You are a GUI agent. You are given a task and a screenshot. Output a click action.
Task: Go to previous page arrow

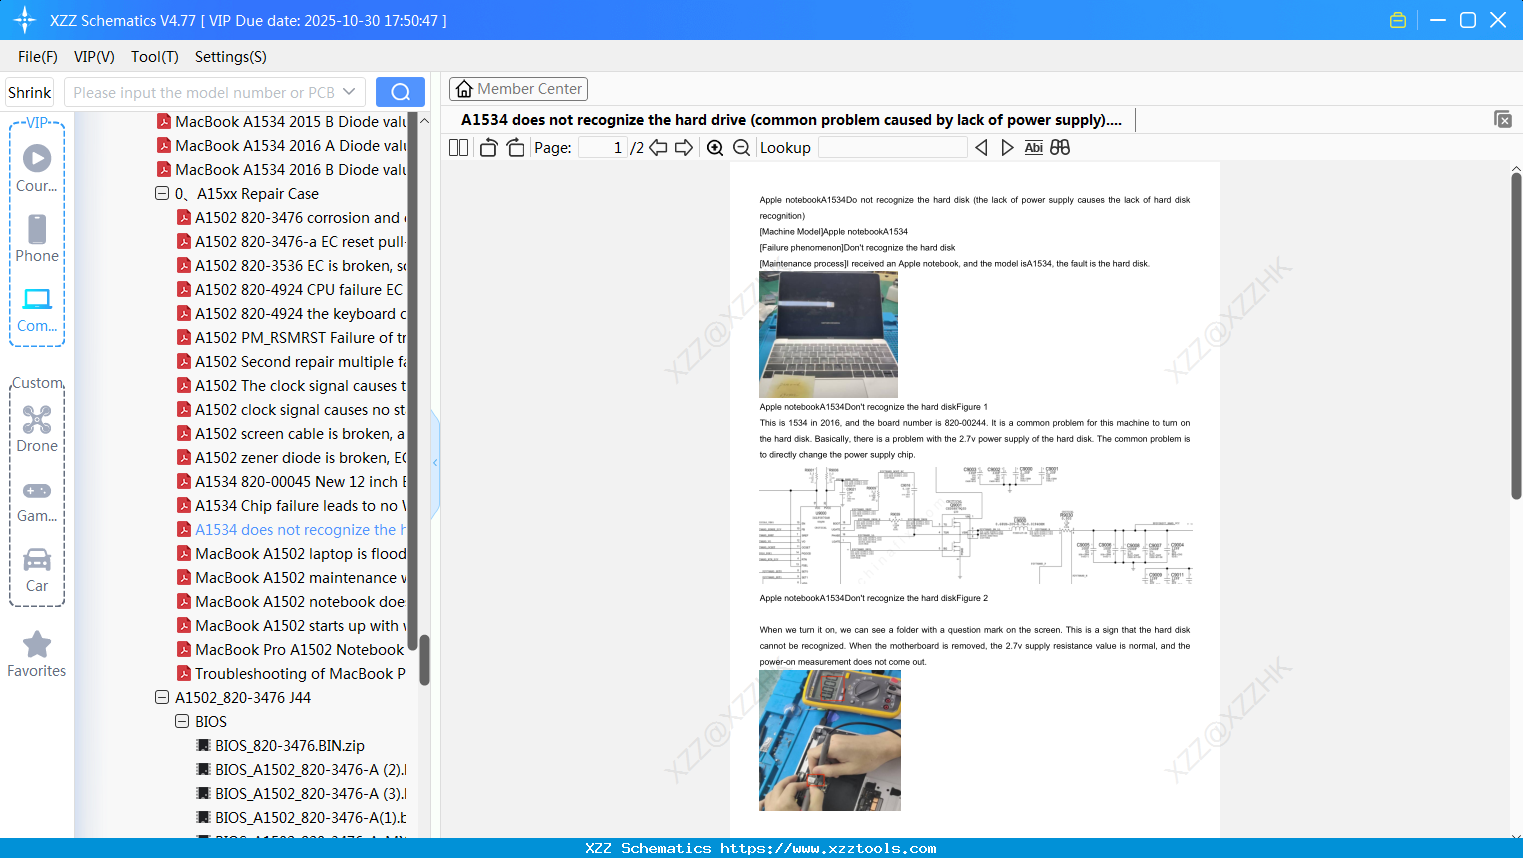(x=658, y=147)
